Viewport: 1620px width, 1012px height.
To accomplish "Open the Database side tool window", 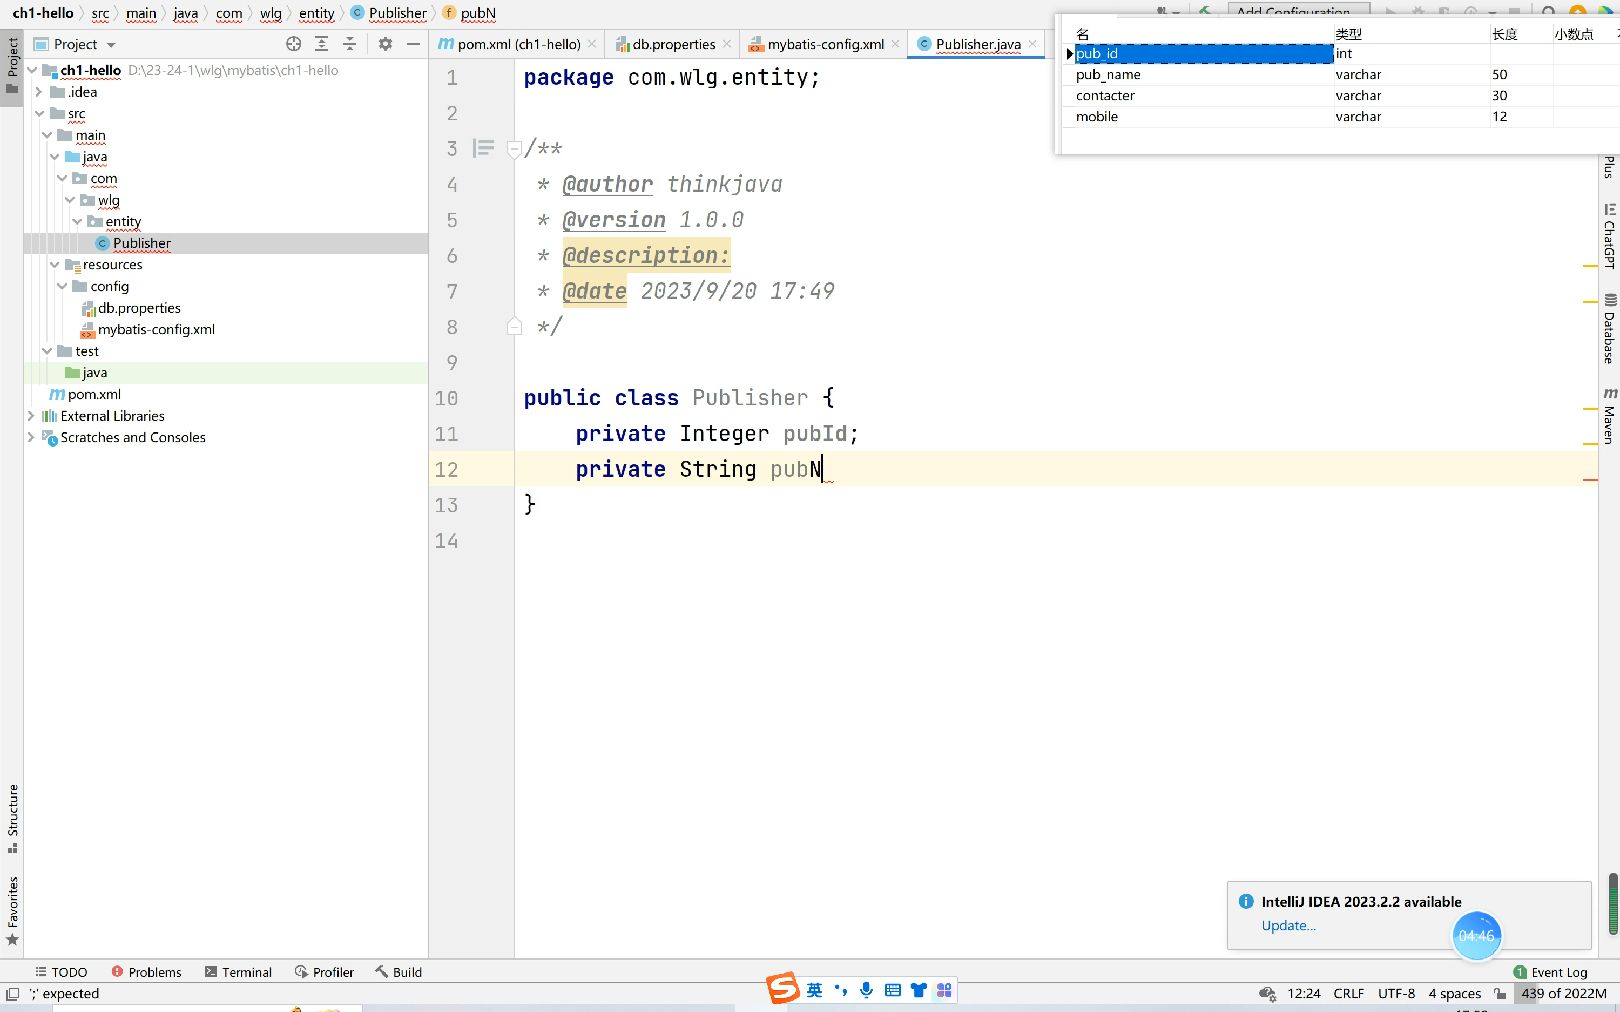I will pyautogui.click(x=1609, y=329).
